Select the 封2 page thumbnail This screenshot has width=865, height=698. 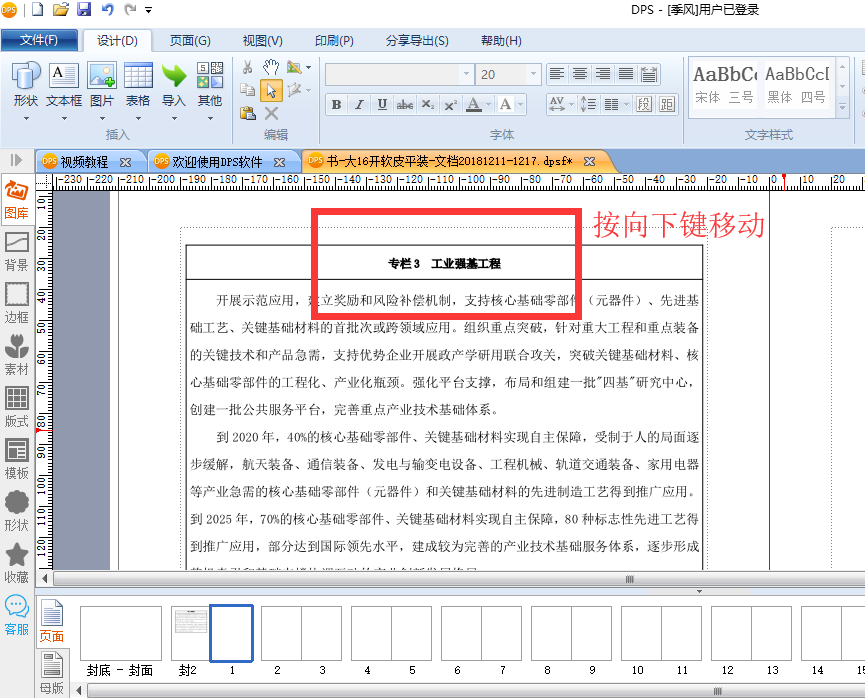pyautogui.click(x=190, y=633)
